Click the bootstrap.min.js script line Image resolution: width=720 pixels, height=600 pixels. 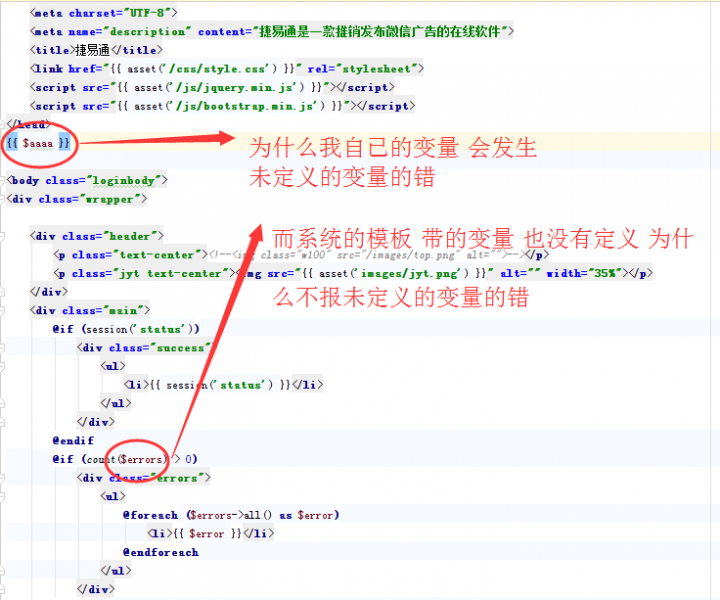pos(222,106)
